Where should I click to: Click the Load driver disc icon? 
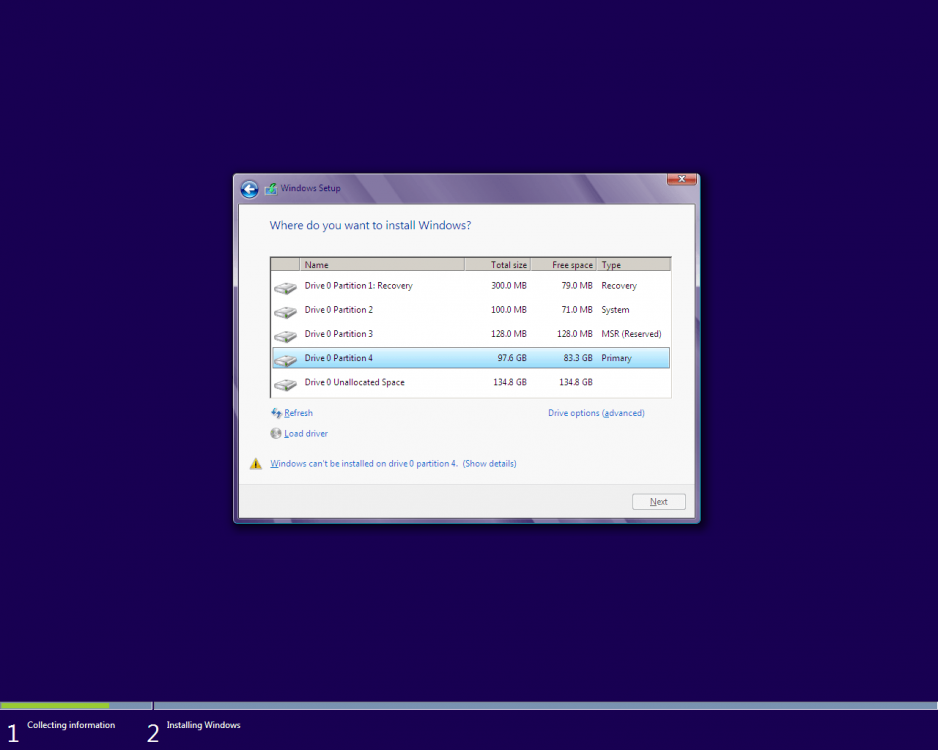coord(276,433)
